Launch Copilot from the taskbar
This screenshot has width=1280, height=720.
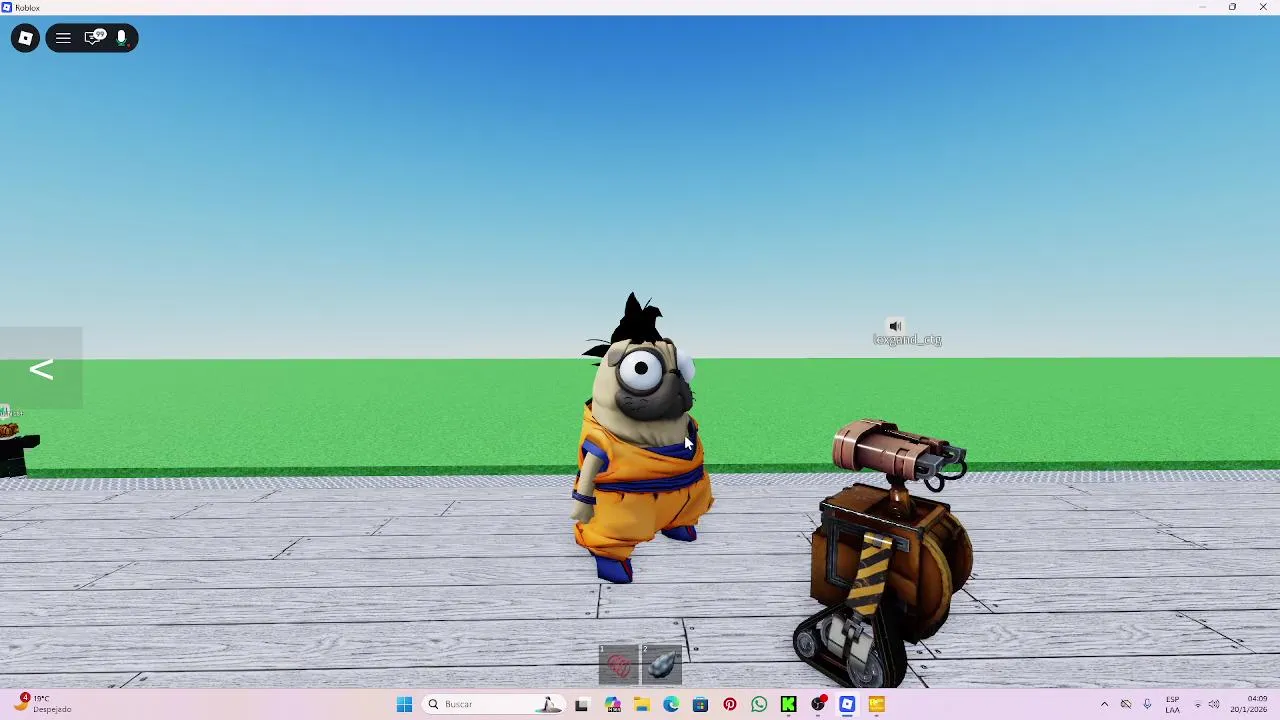tap(612, 704)
